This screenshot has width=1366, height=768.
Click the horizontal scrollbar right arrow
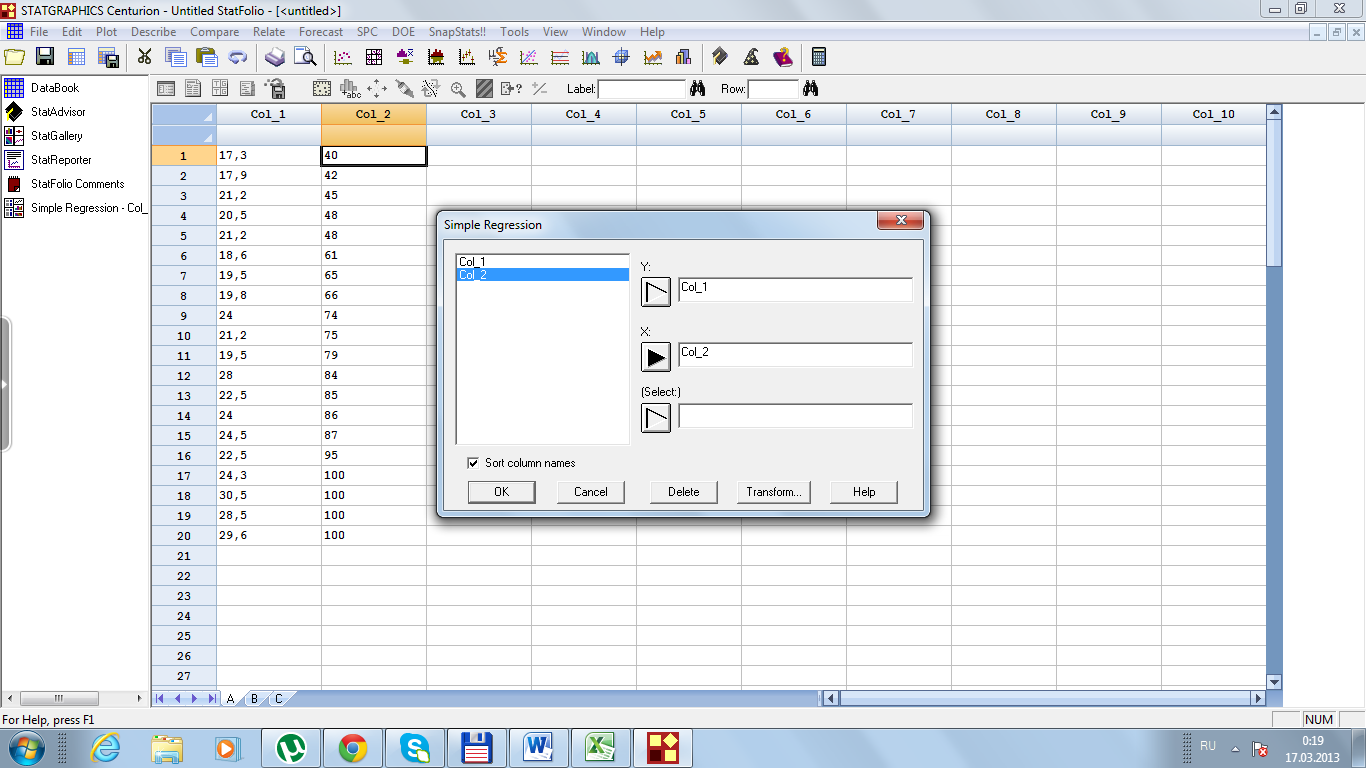click(x=1258, y=698)
